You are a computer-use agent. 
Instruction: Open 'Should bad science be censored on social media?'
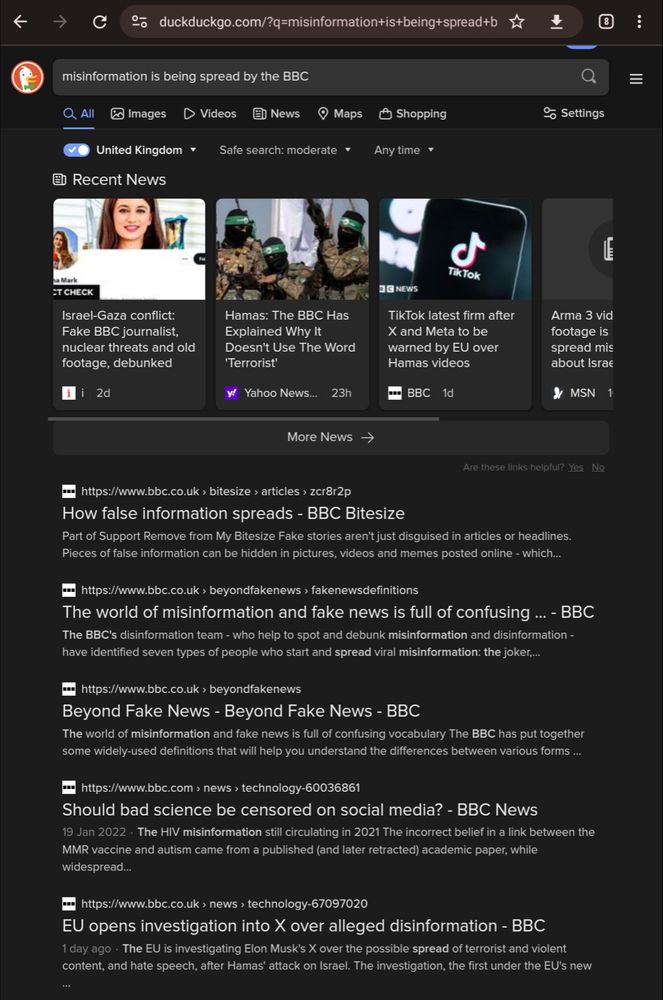(300, 810)
